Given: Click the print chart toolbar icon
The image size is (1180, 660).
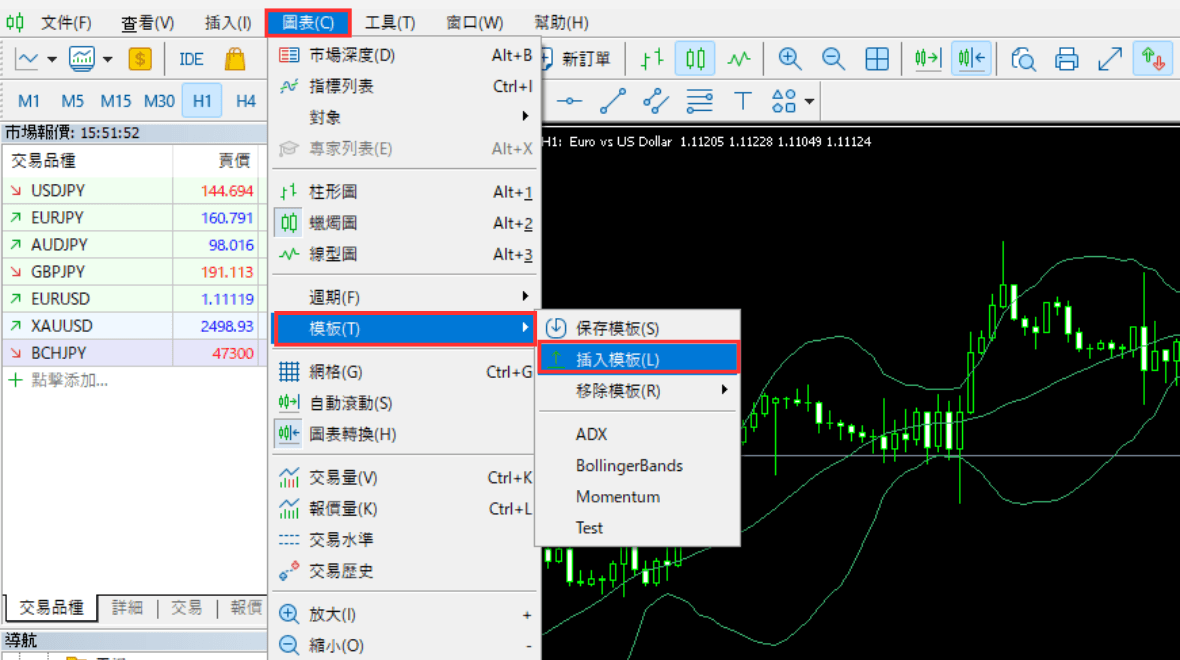Looking at the screenshot, I should (x=1067, y=59).
